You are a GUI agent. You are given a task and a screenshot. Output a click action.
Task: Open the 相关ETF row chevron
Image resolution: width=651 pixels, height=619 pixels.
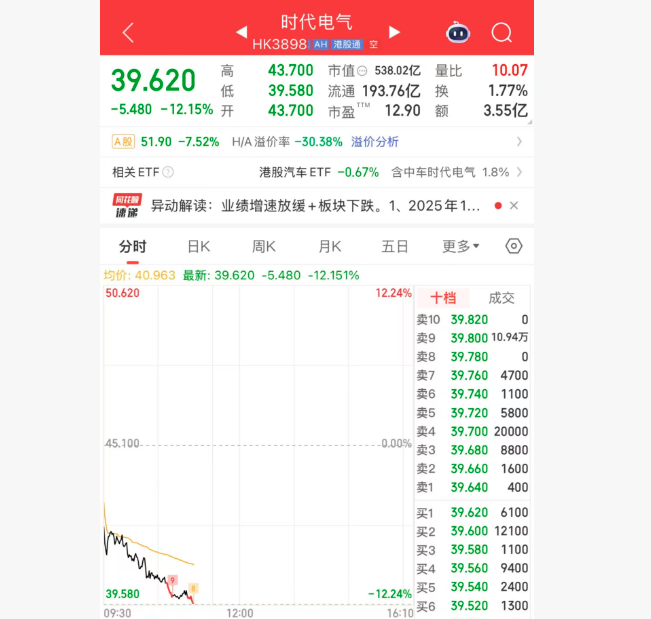519,172
